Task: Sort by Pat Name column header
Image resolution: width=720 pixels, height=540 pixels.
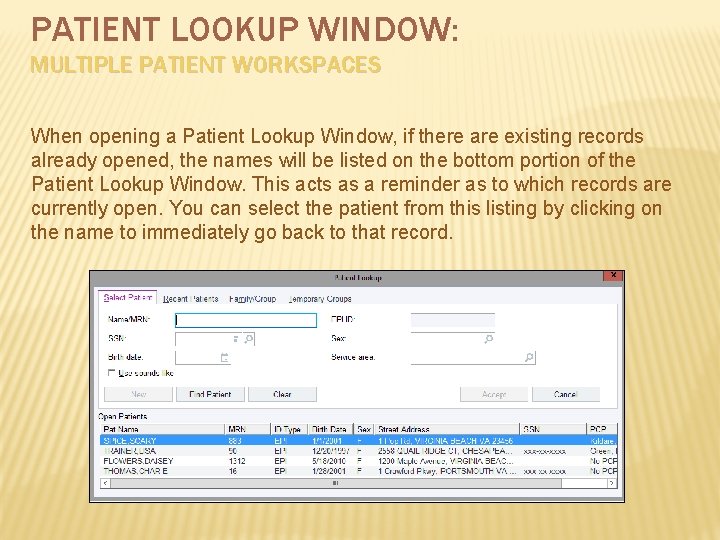Action: [x=163, y=429]
